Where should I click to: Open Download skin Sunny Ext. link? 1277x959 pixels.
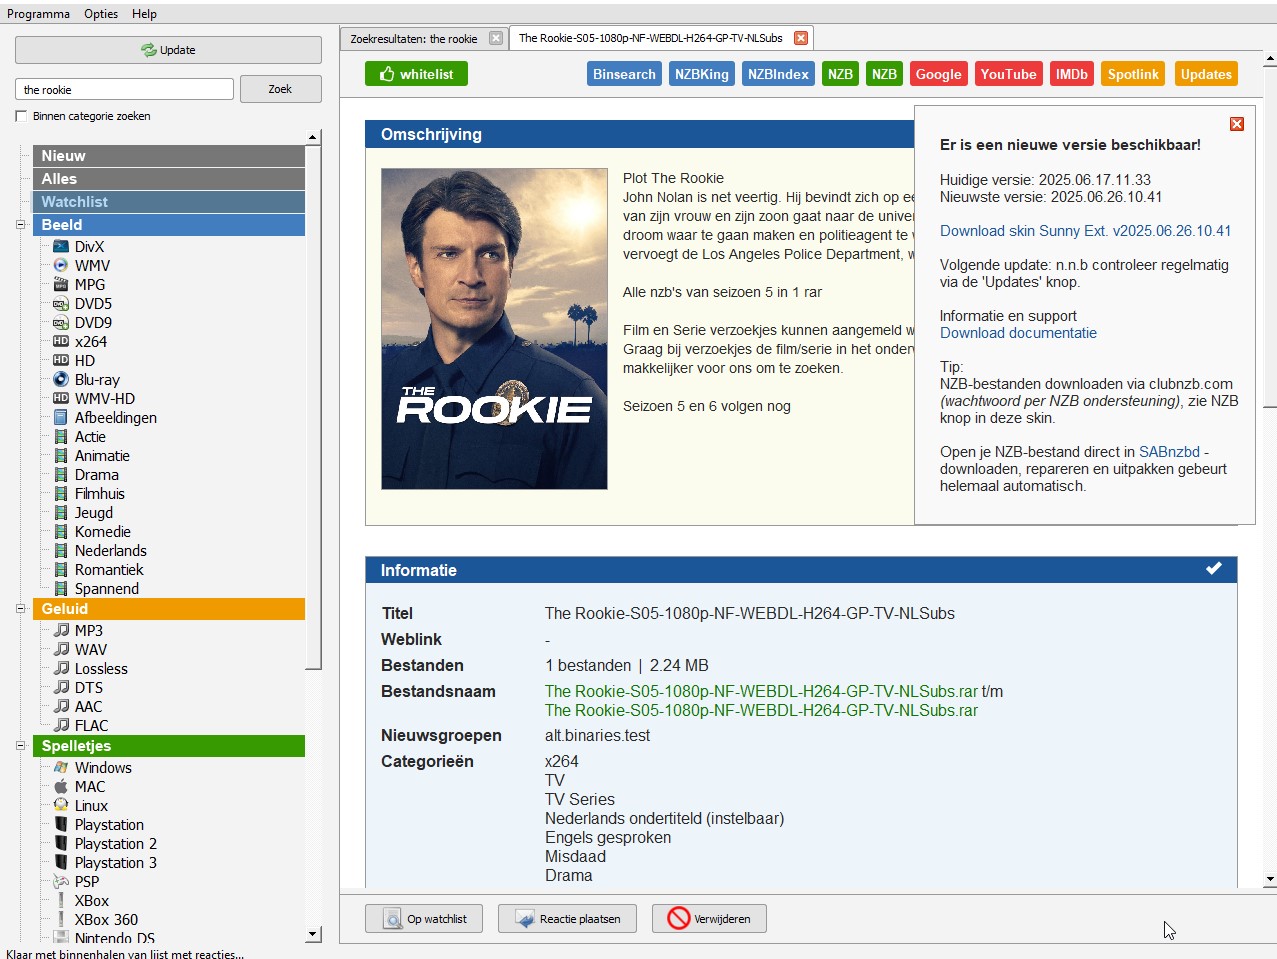click(1085, 231)
